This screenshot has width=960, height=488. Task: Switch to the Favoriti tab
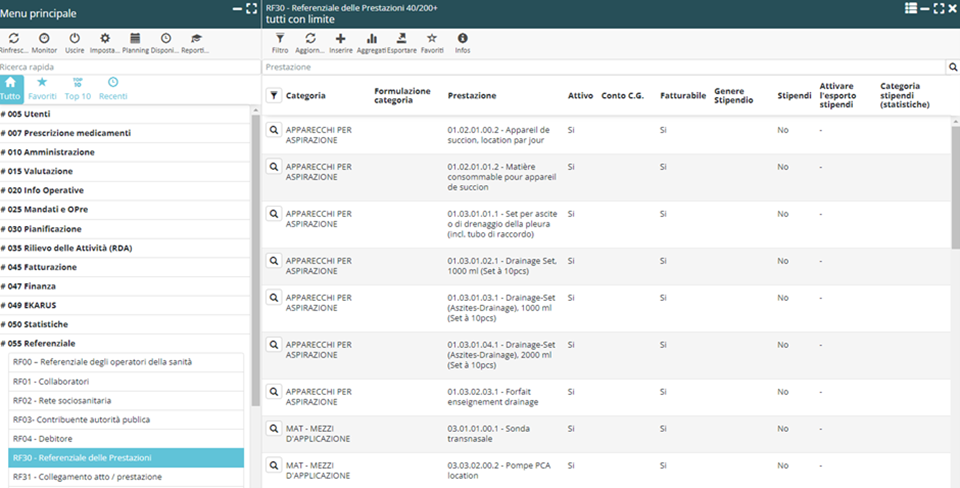click(x=42, y=88)
